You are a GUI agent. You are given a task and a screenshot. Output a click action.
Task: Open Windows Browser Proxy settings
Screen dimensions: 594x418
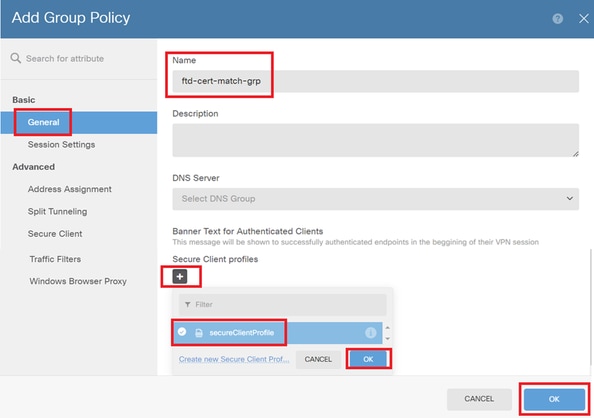coord(78,281)
